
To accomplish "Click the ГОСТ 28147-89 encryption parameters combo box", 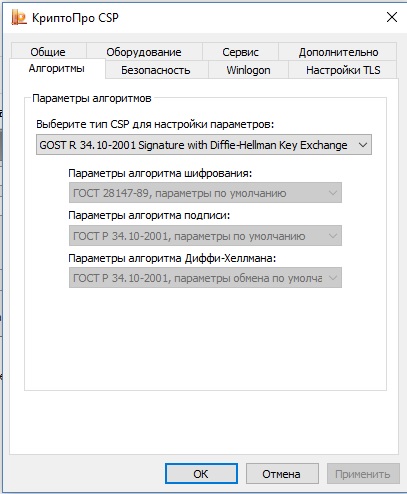I will click(x=205, y=193).
